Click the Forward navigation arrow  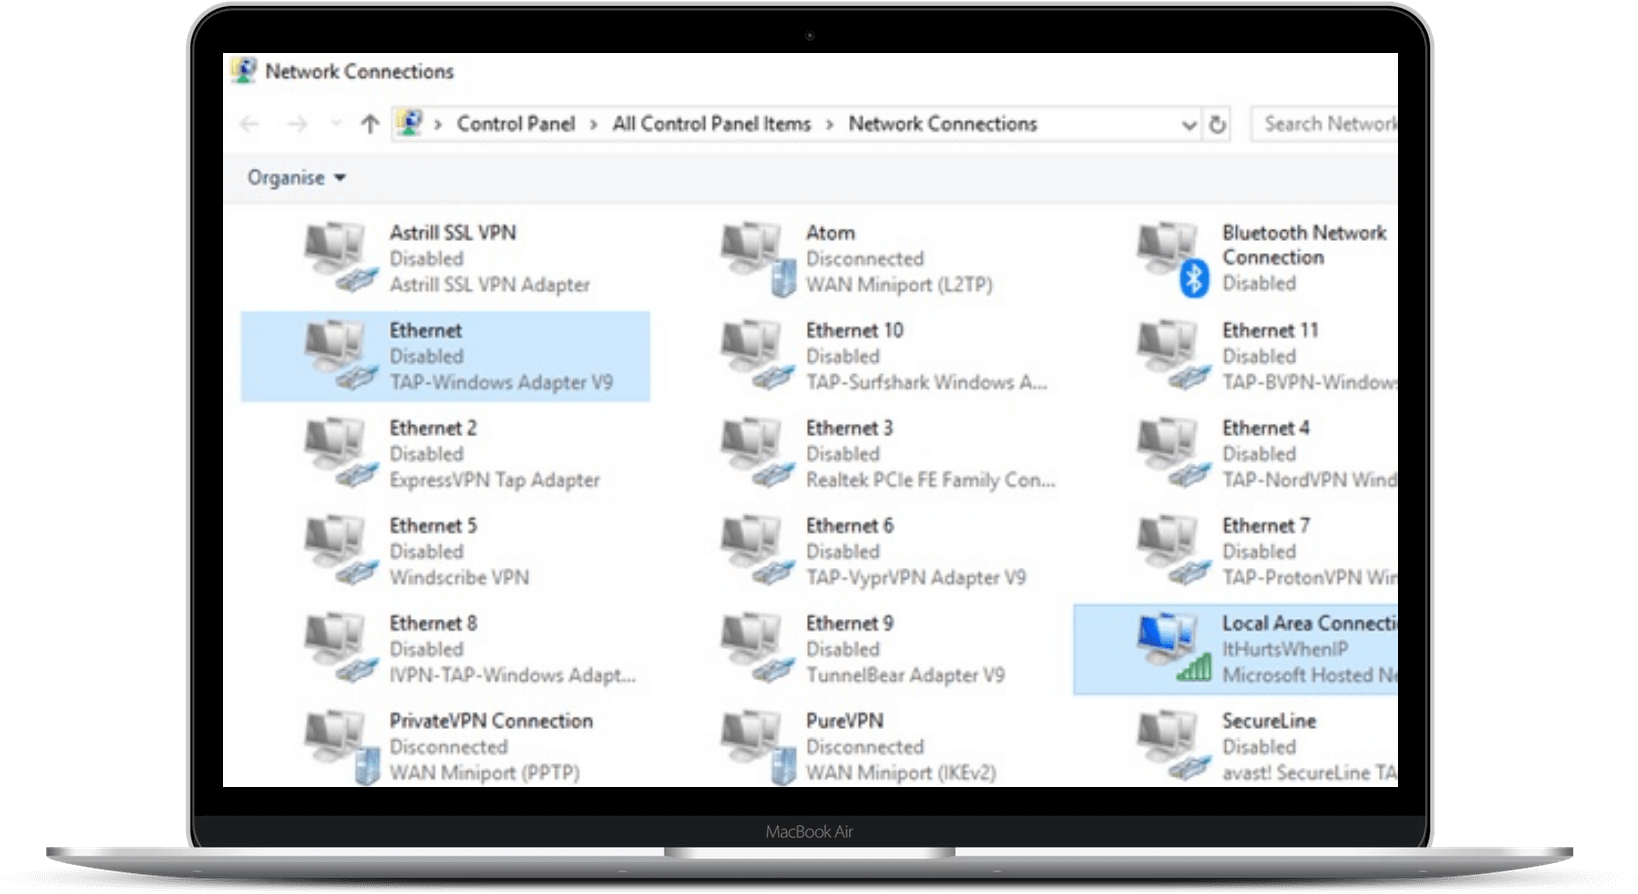pyautogui.click(x=297, y=124)
